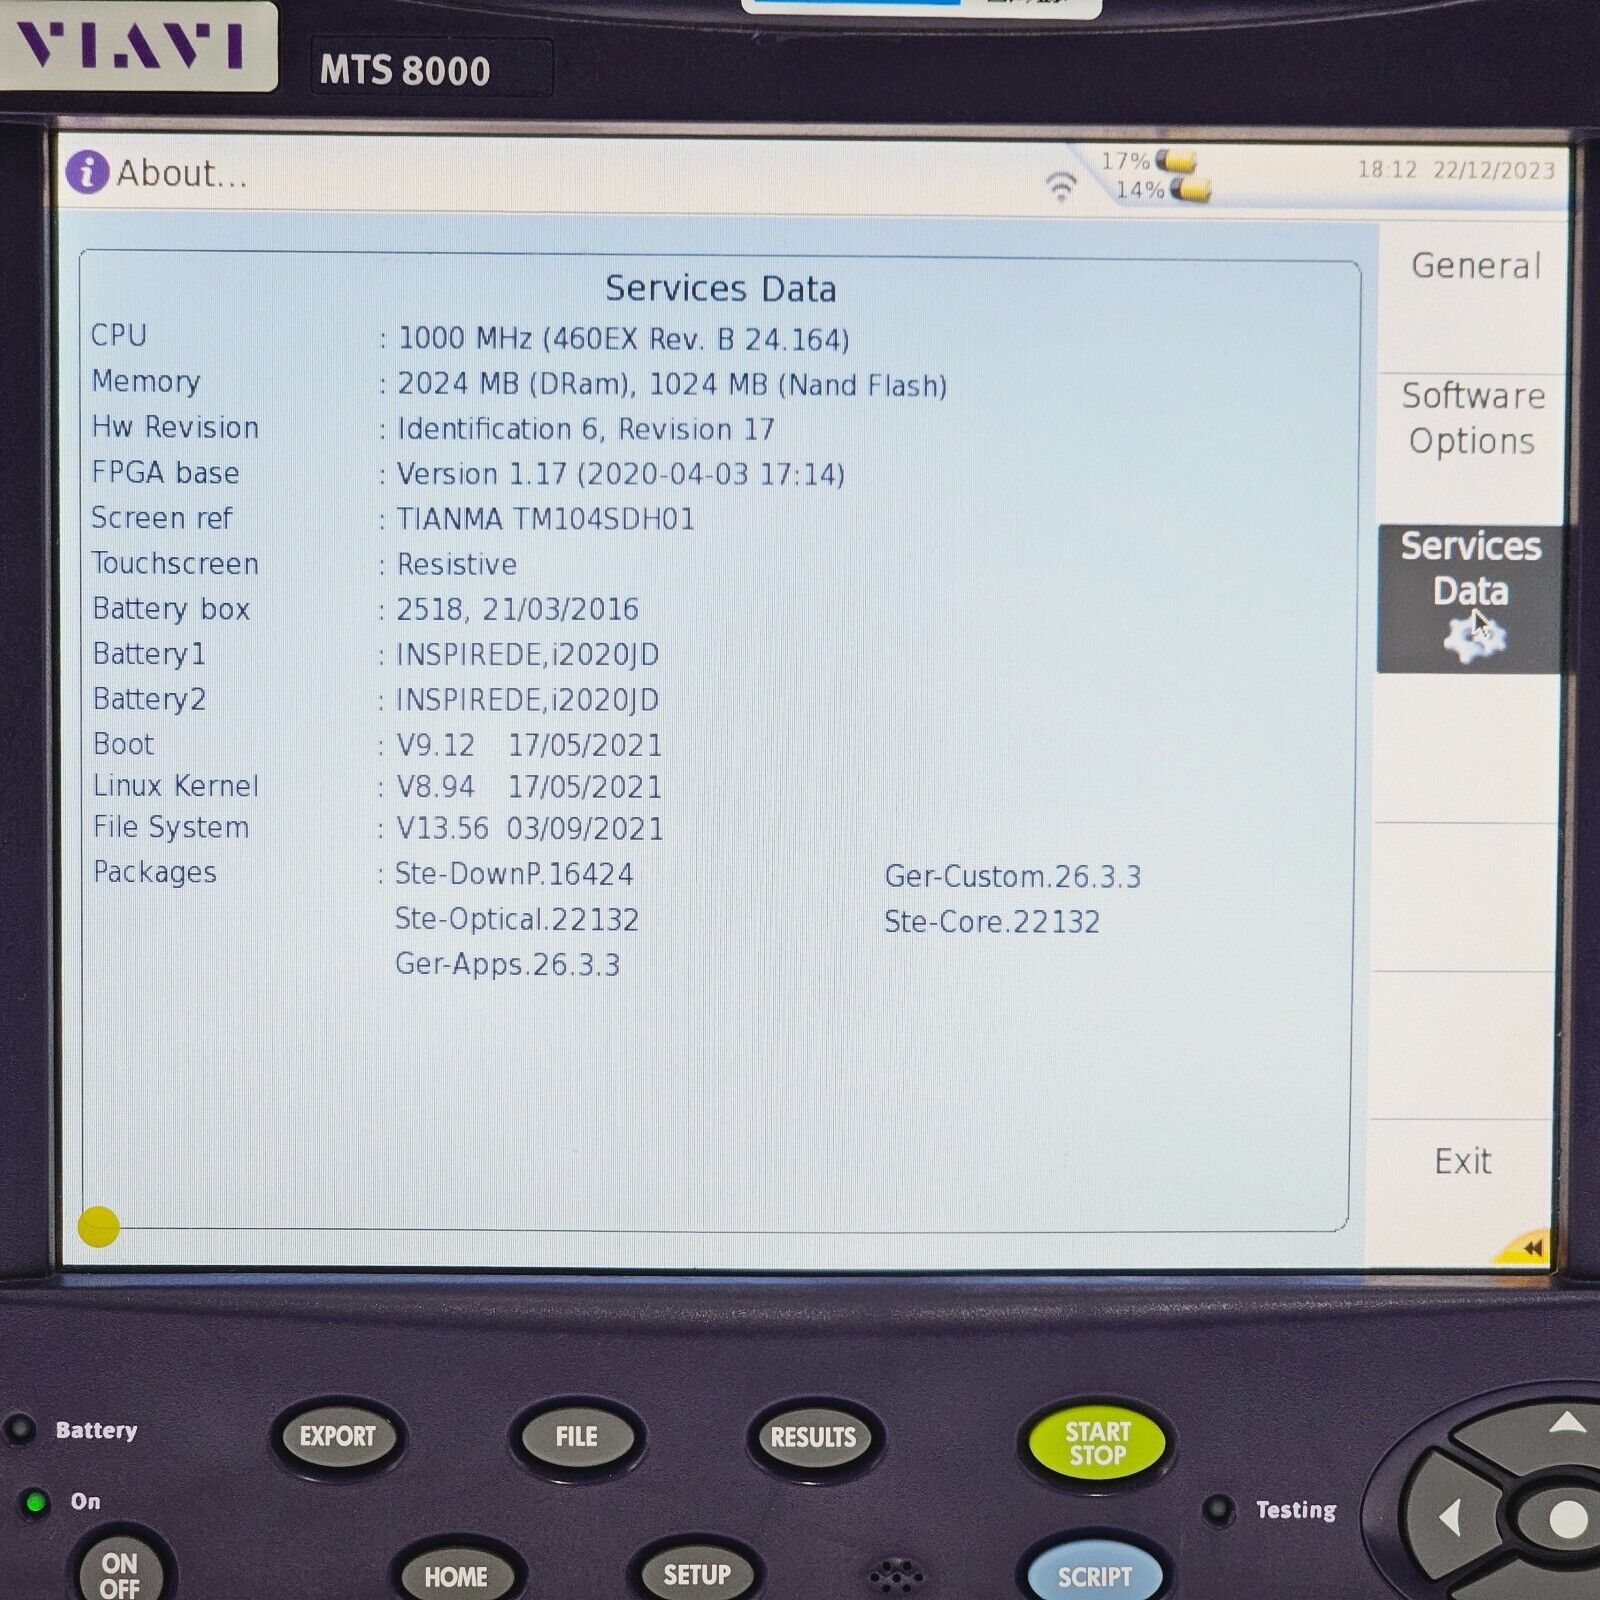Tap the Wi-Fi signal icon
The height and width of the screenshot is (1600, 1600).
[1060, 186]
